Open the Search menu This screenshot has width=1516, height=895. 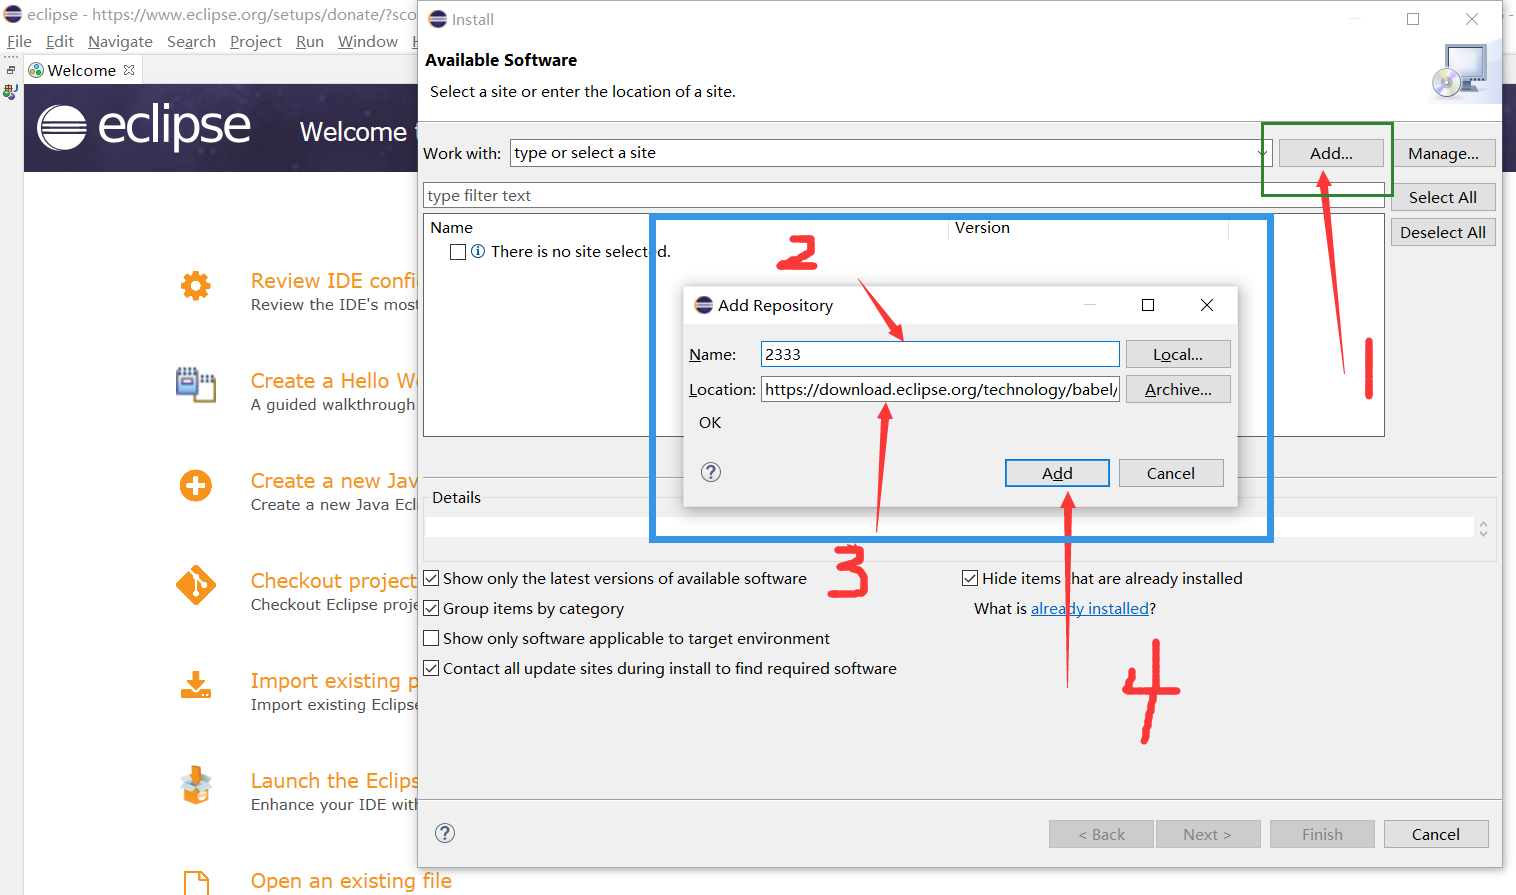coord(191,41)
